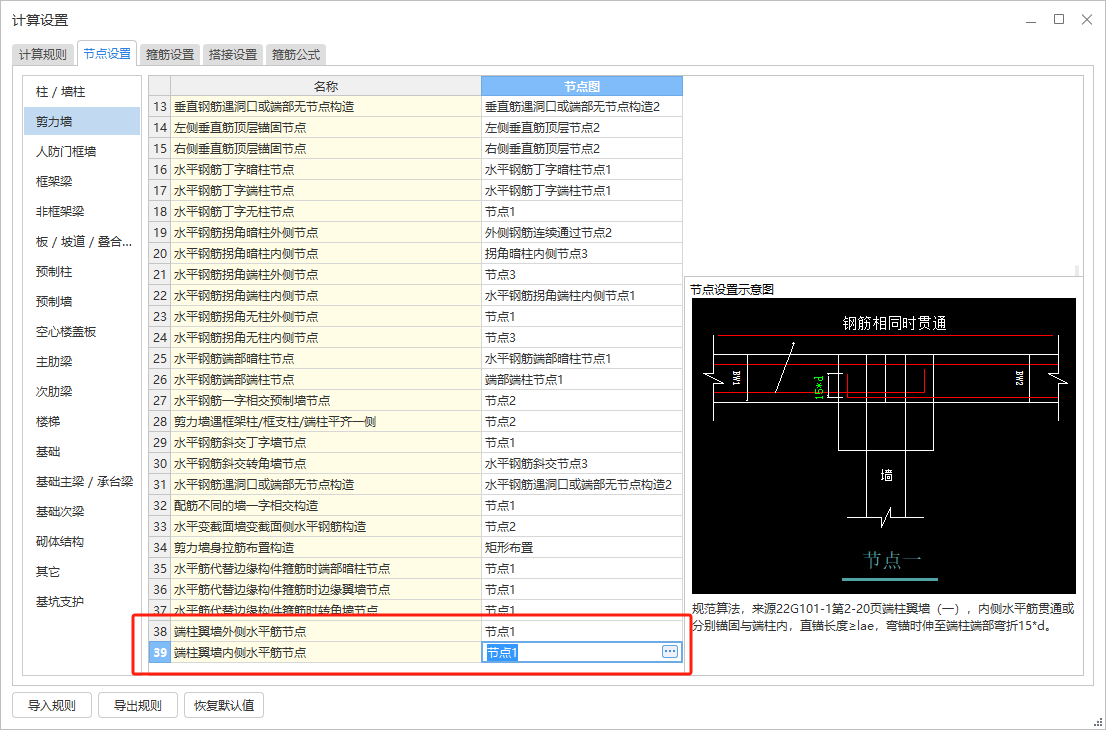Click the 名称 column header
Viewport: 1106px width, 730px height.
326,86
